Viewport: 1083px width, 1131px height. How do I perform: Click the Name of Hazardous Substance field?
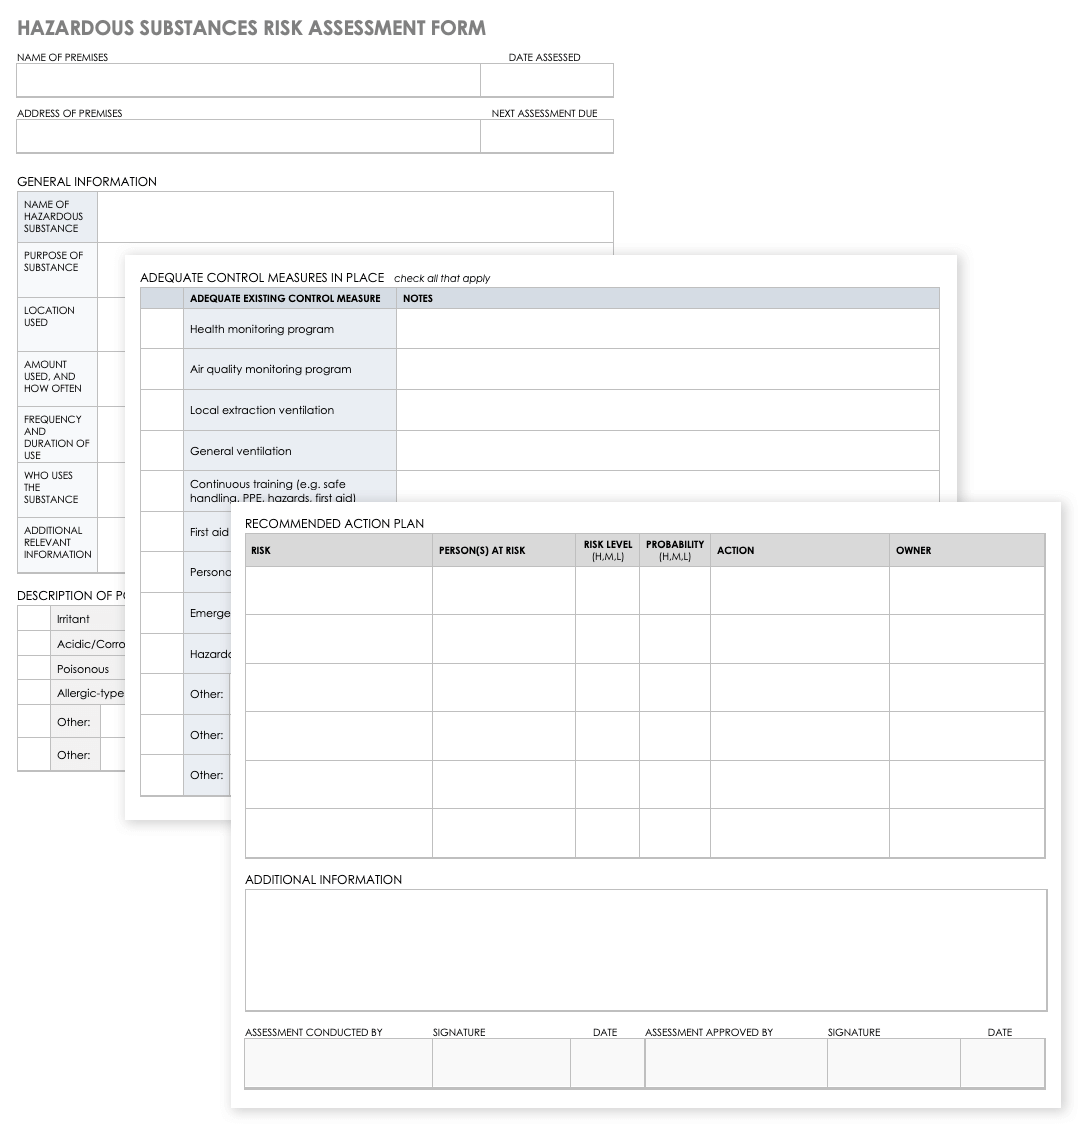coord(355,216)
